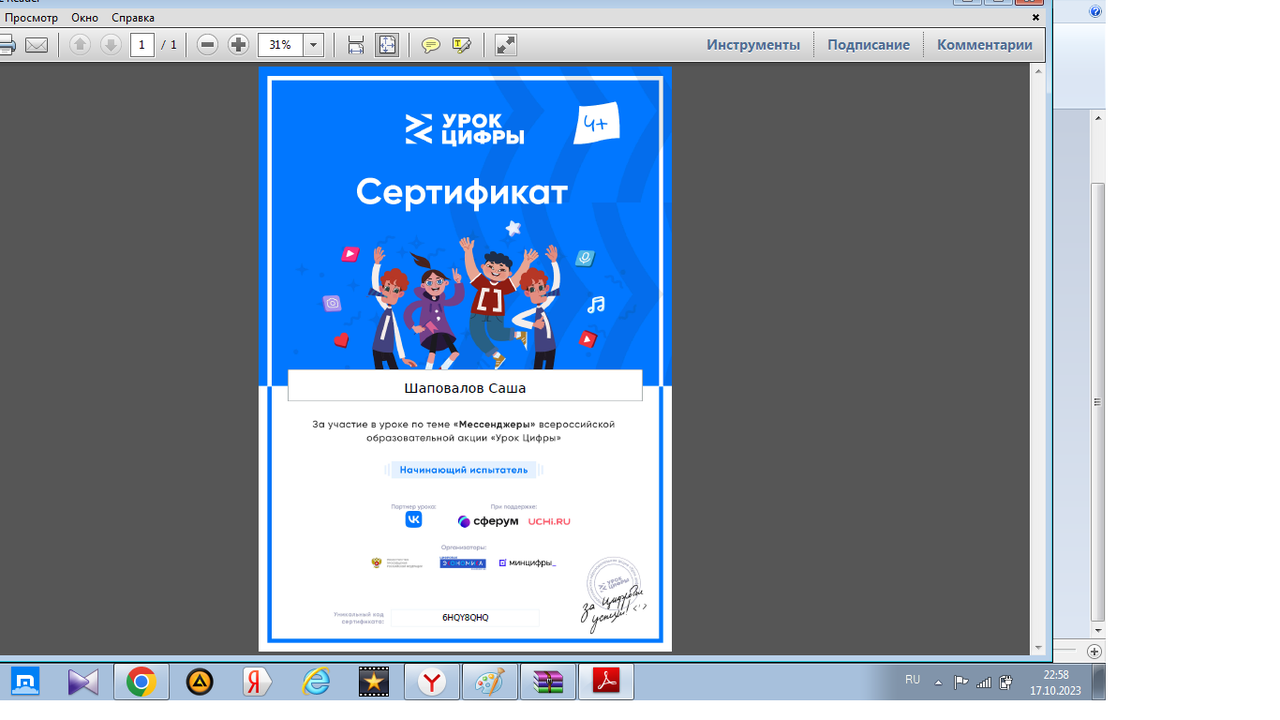Image resolution: width=1280 pixels, height=720 pixels.
Task: Click the Начинающий испытатель label
Action: pyautogui.click(x=464, y=470)
